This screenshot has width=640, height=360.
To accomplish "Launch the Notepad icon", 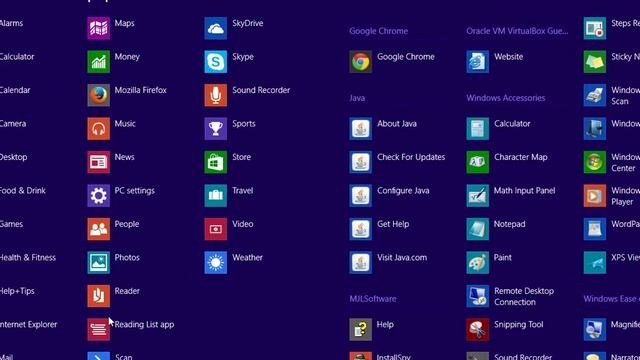I will [478, 229].
